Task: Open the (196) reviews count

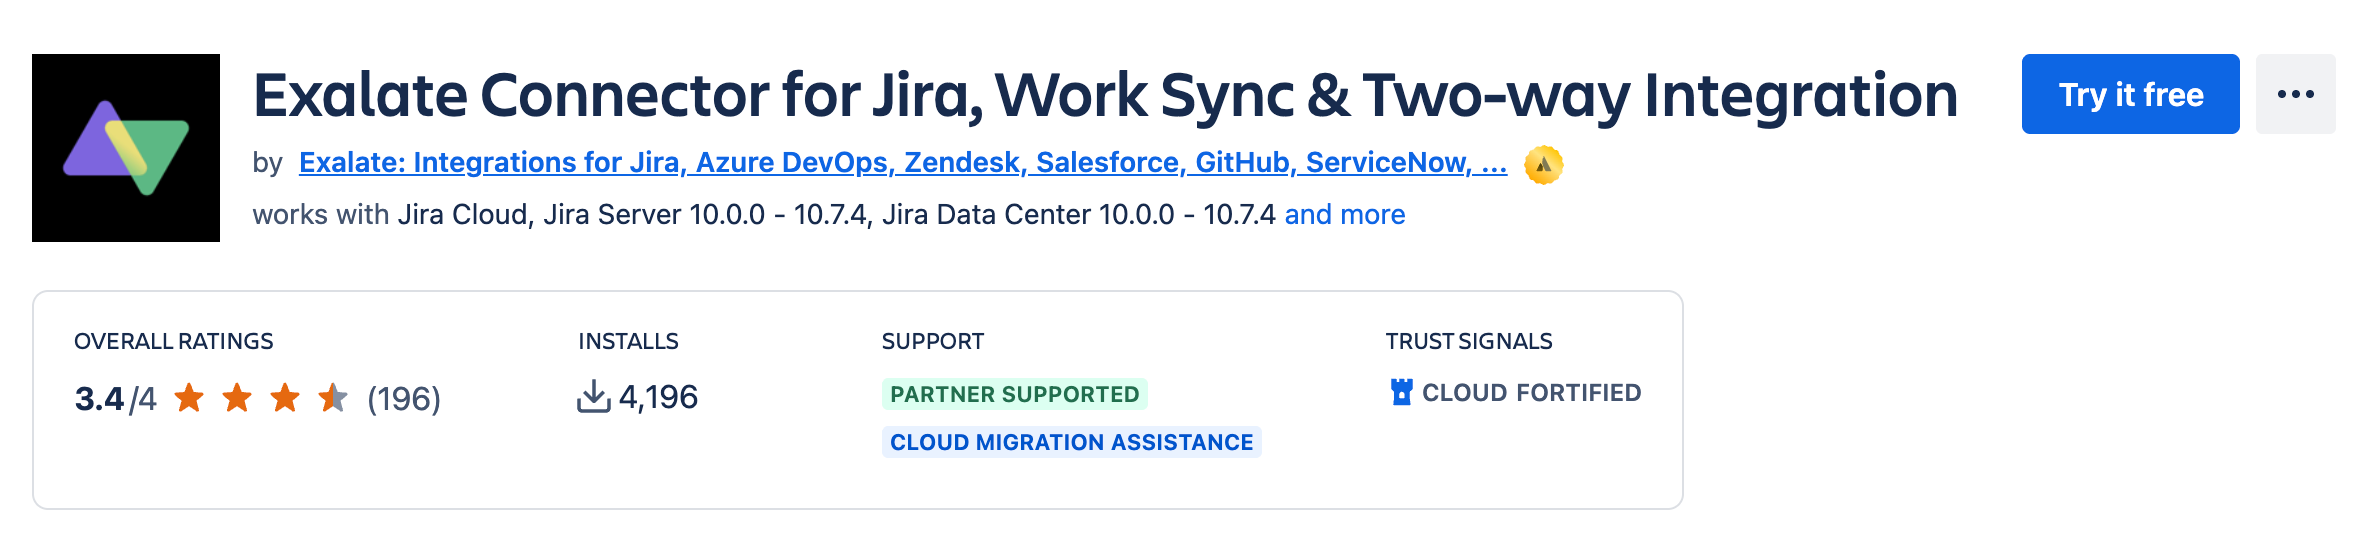Action: (x=404, y=399)
